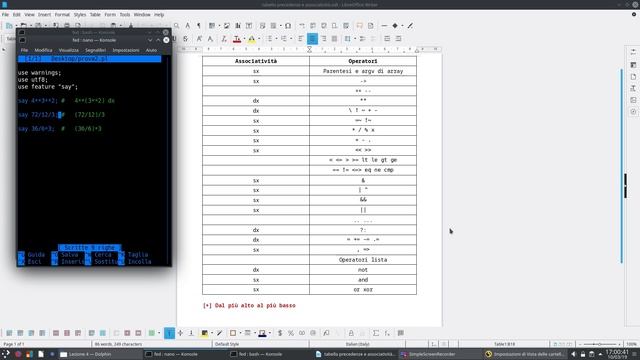Apply the red font color

click(x=237, y=39)
